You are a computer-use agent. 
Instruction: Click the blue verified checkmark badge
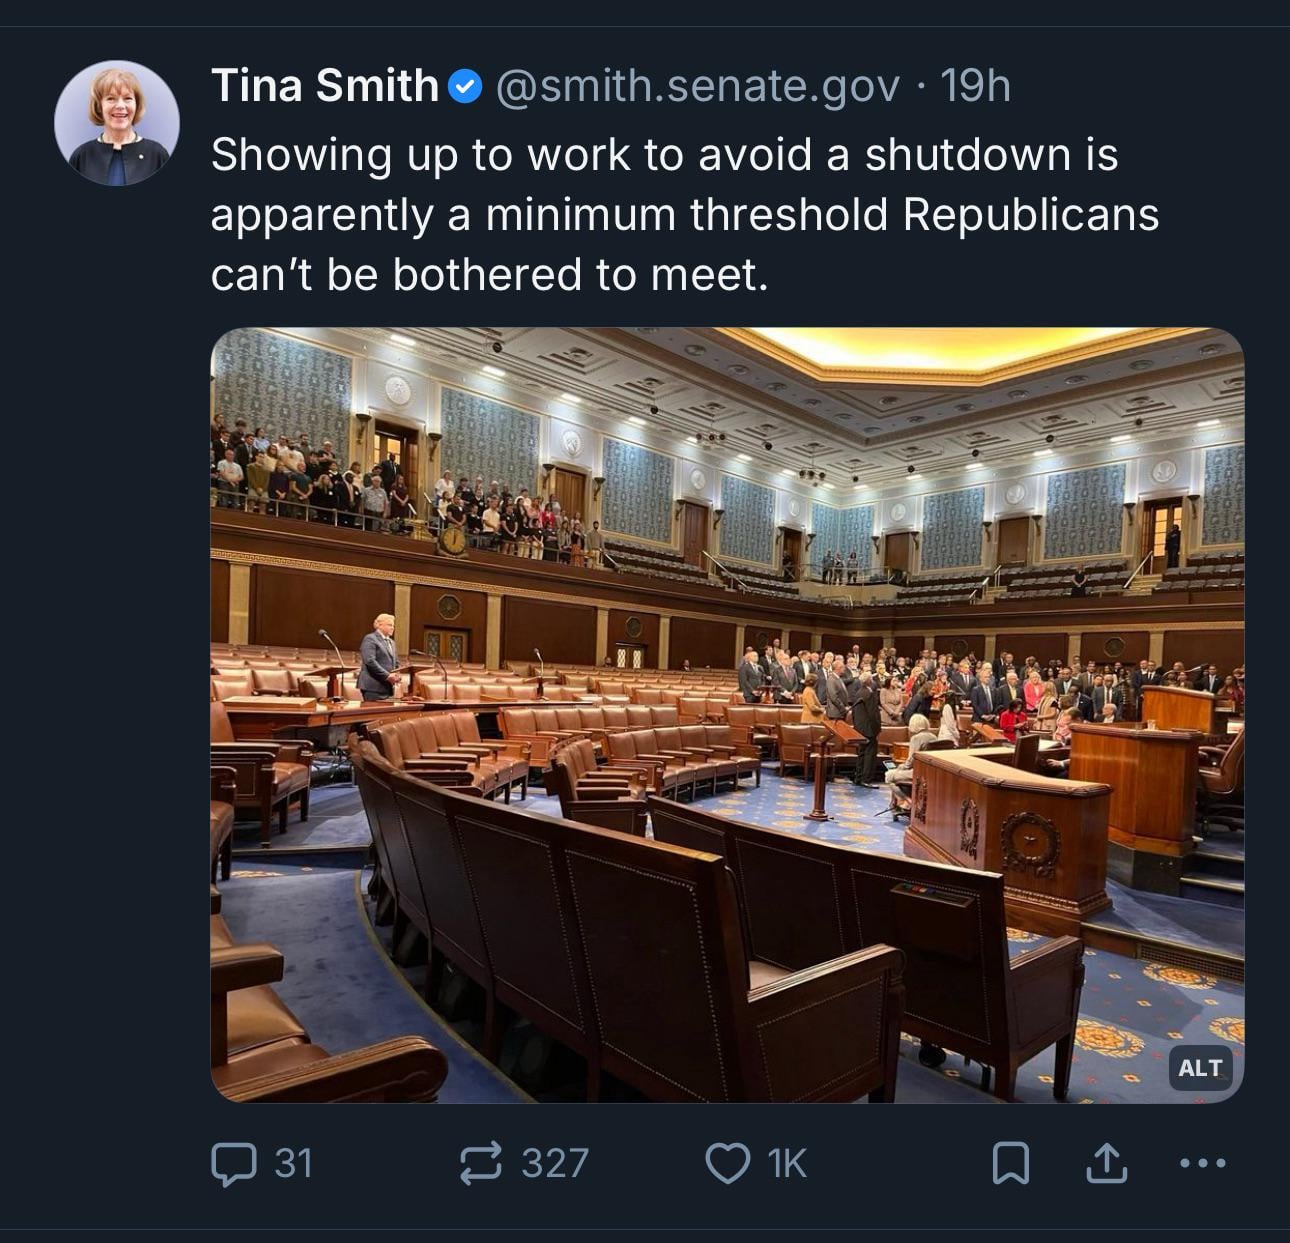click(464, 87)
